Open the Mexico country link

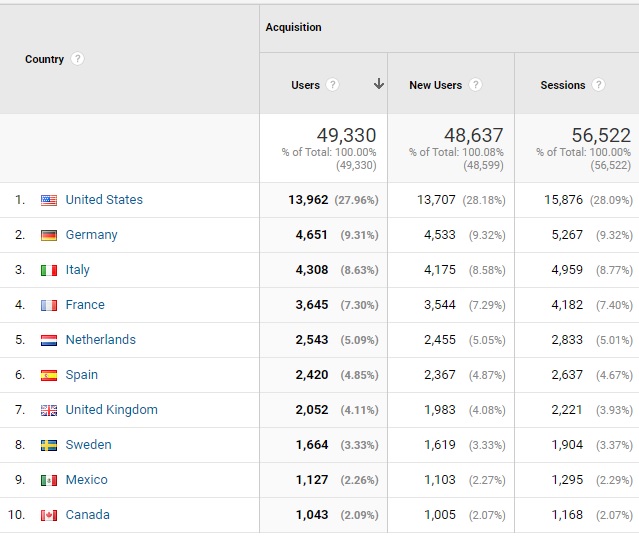(x=87, y=480)
